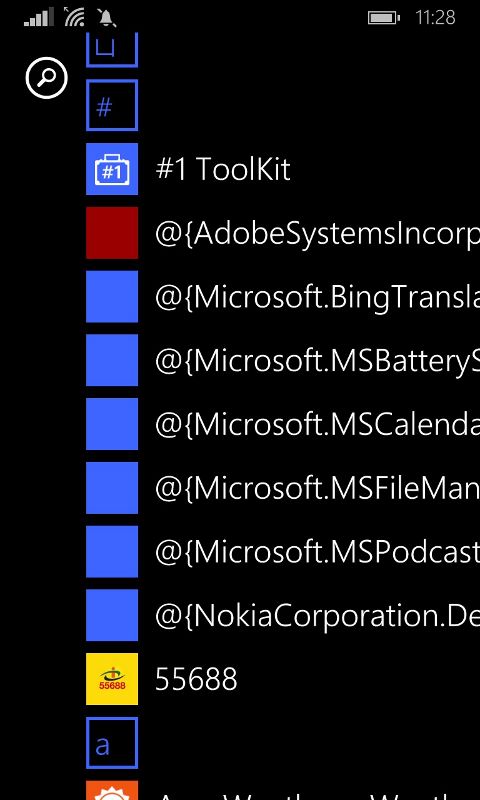Select the #1 ToolKit list entry text
This screenshot has width=480, height=800.
point(223,169)
